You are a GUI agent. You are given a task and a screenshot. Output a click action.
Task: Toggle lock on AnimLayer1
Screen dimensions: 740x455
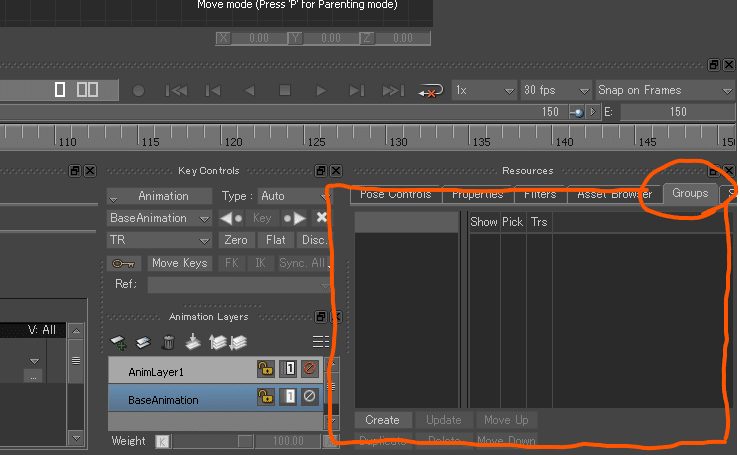pyautogui.click(x=266, y=368)
